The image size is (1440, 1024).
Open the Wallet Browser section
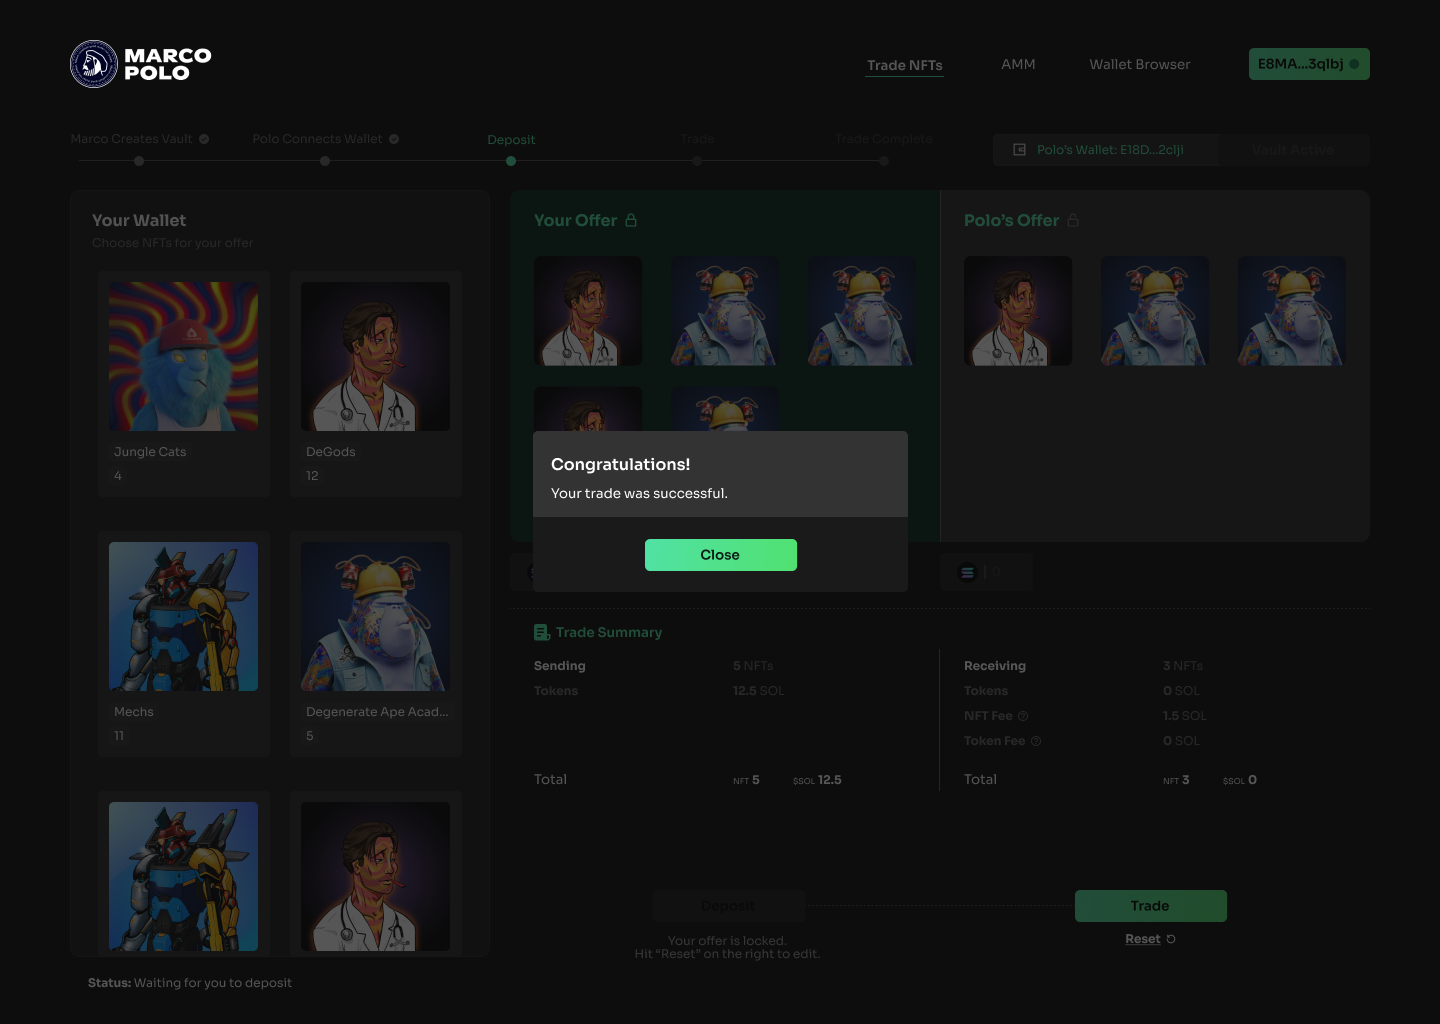click(1140, 64)
